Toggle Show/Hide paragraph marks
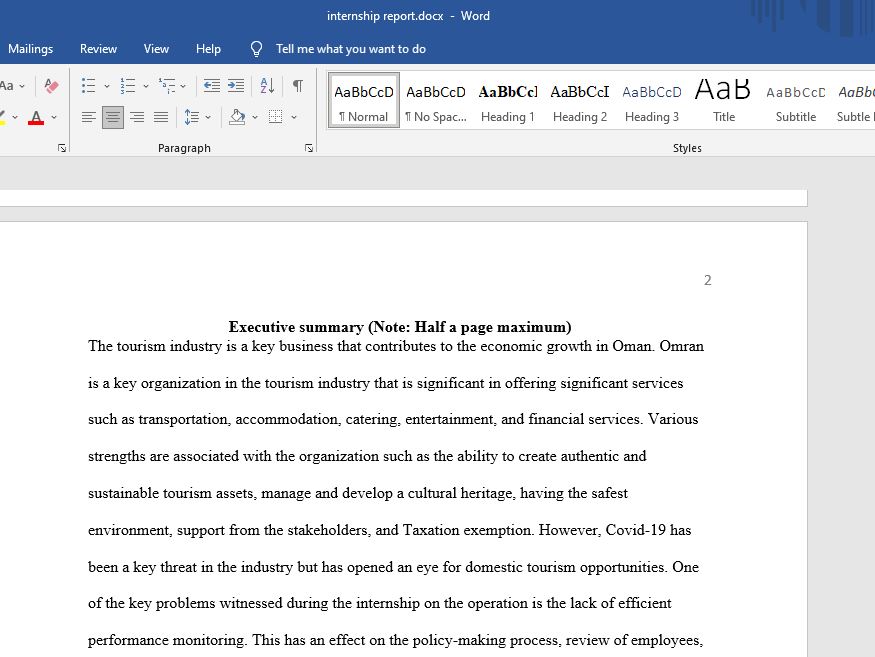Image resolution: width=875 pixels, height=657 pixels. [x=298, y=86]
